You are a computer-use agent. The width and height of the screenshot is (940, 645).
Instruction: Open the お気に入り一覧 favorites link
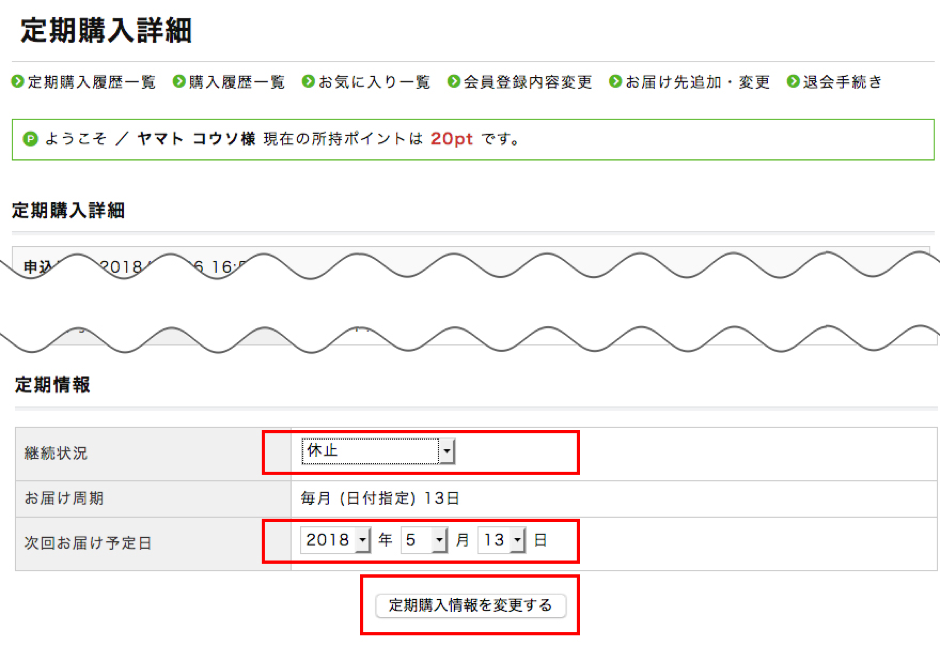click(x=365, y=83)
